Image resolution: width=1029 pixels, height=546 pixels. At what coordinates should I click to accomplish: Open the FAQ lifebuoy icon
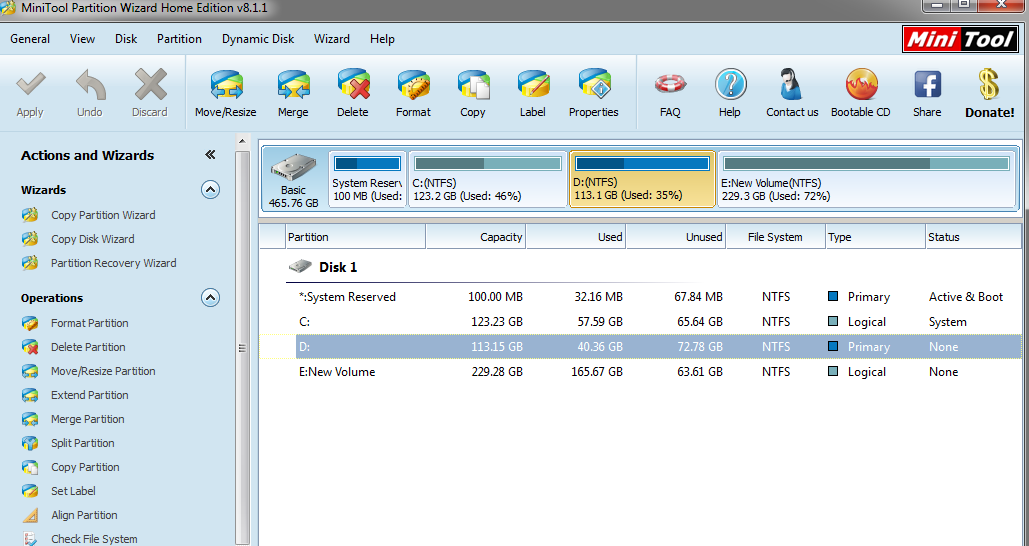670,85
